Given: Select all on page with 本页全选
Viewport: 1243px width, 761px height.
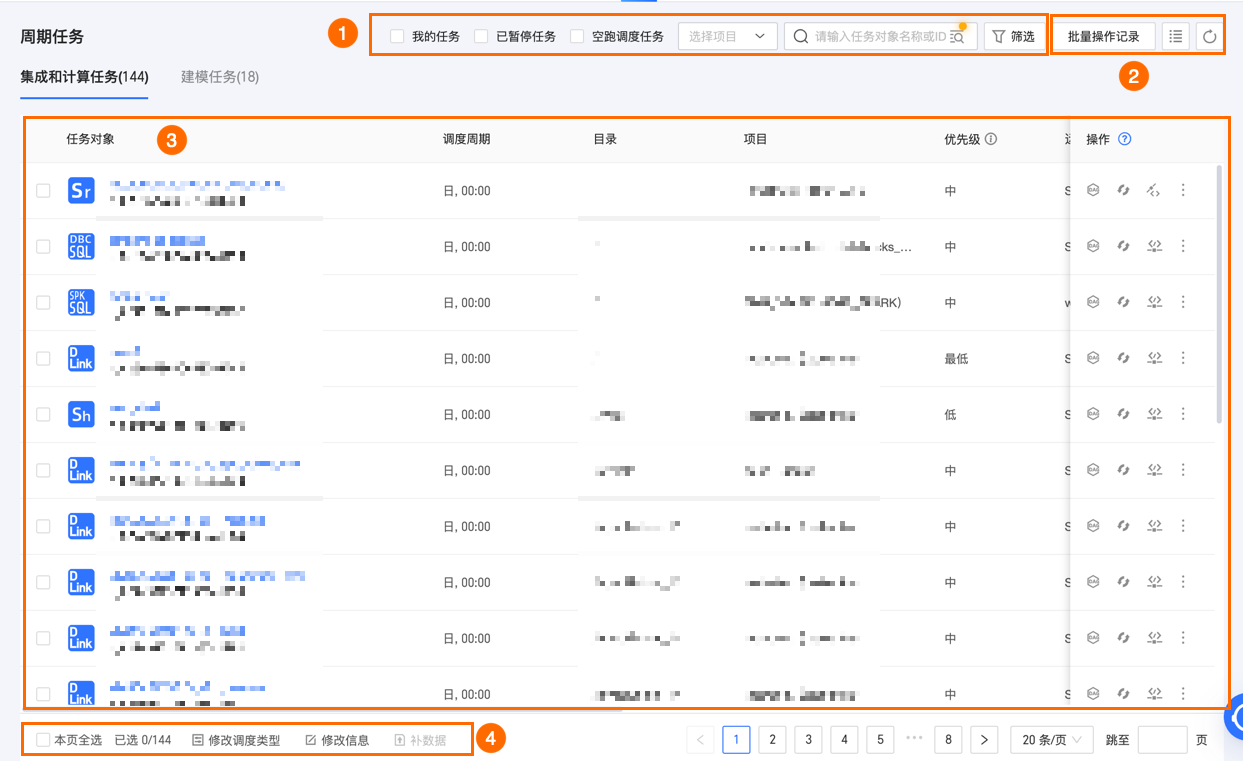Looking at the screenshot, I should 43,740.
